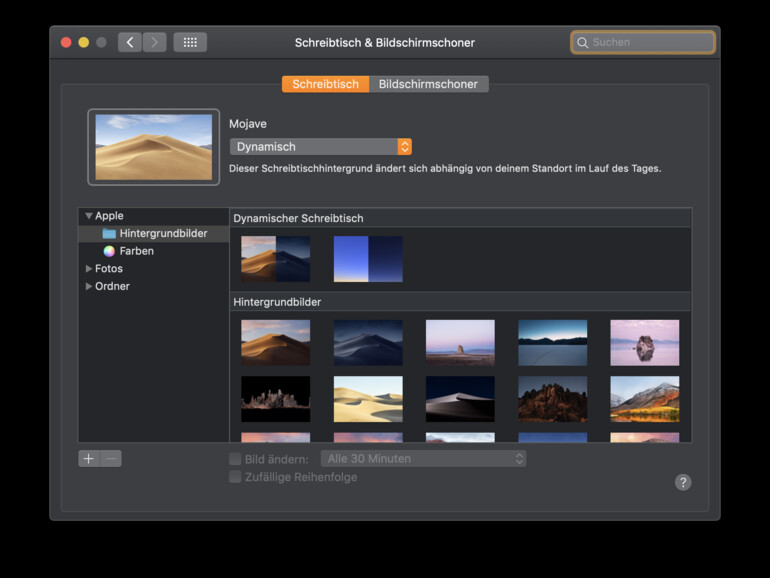Select the Fotos sidebar entry

point(154,269)
